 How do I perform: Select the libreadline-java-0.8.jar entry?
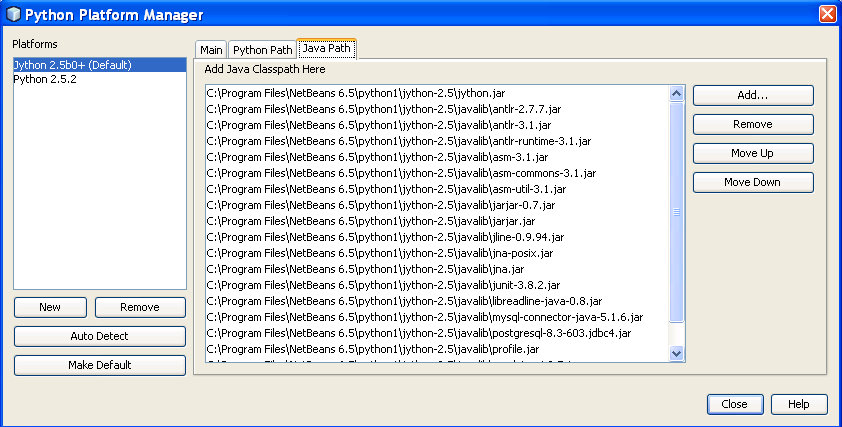click(437, 301)
